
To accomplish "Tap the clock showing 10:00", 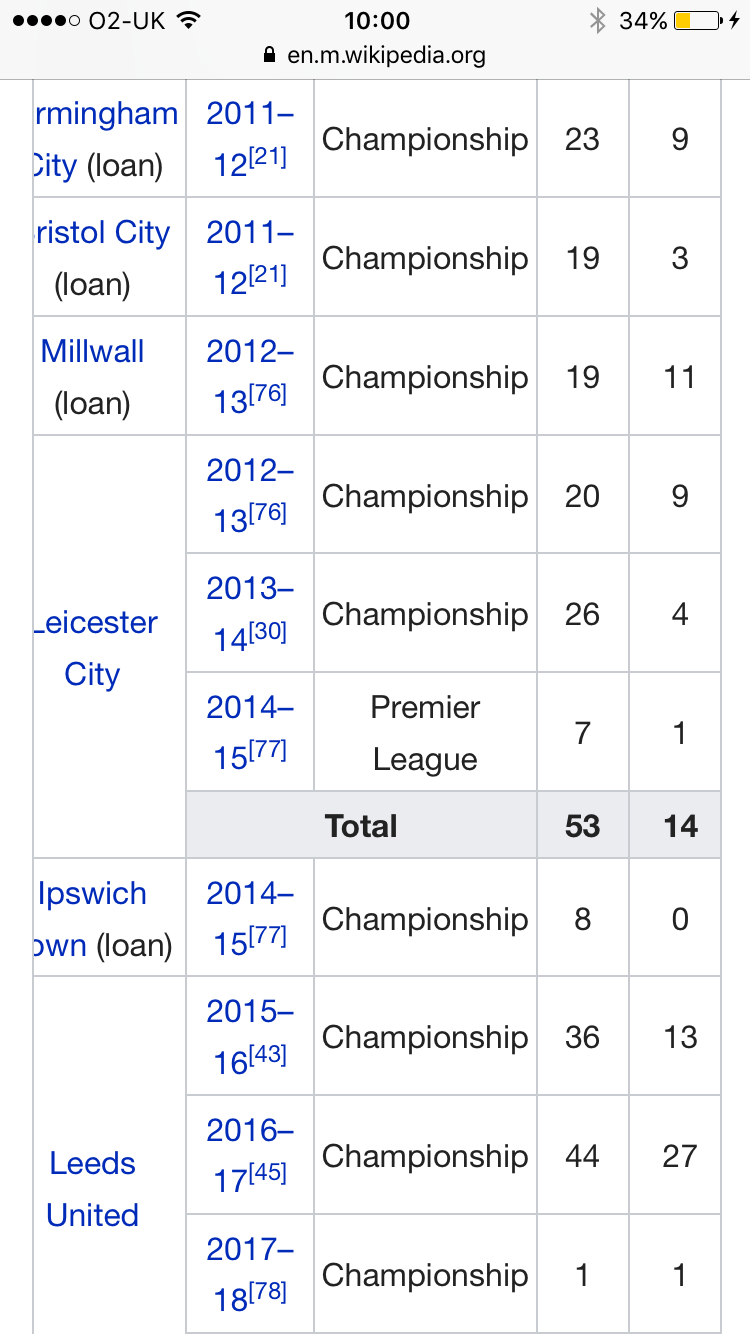I will 376,20.
